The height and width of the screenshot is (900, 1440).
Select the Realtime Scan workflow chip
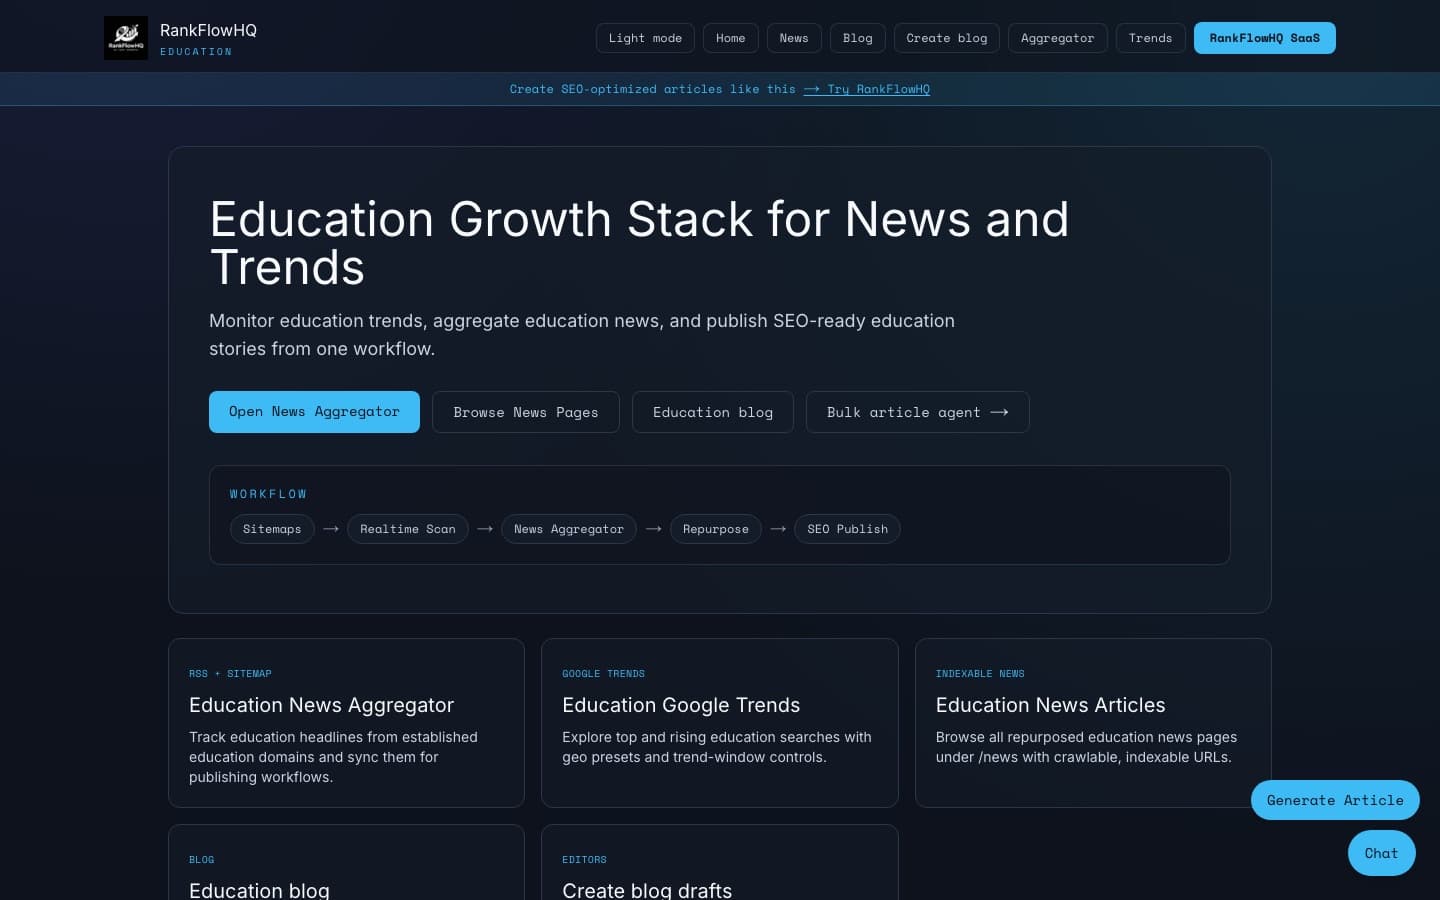coord(408,529)
